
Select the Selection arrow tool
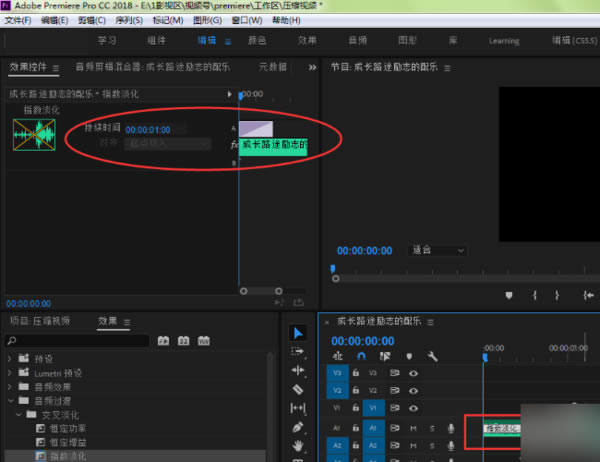point(298,333)
